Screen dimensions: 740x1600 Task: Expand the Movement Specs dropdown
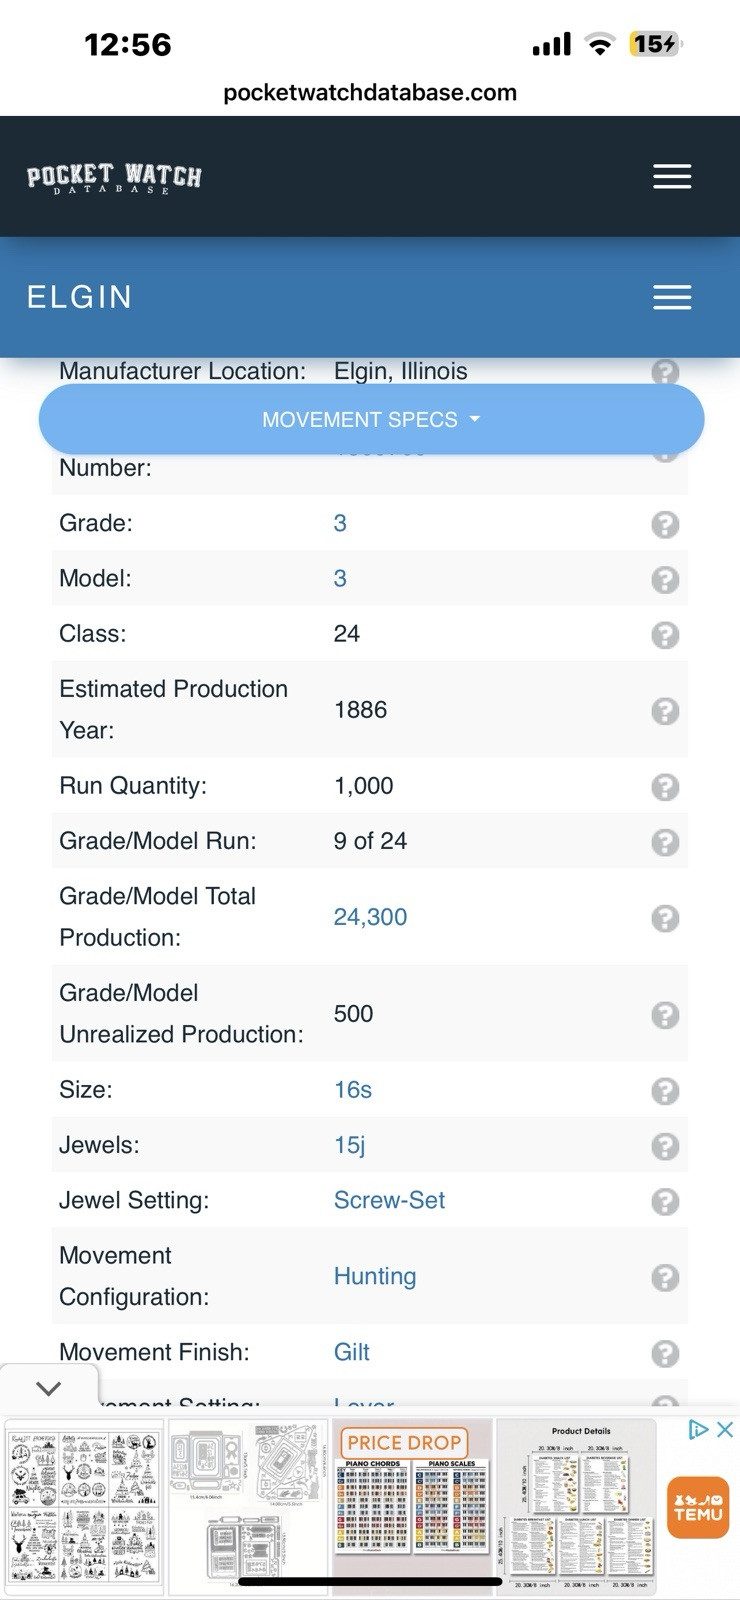click(x=371, y=420)
